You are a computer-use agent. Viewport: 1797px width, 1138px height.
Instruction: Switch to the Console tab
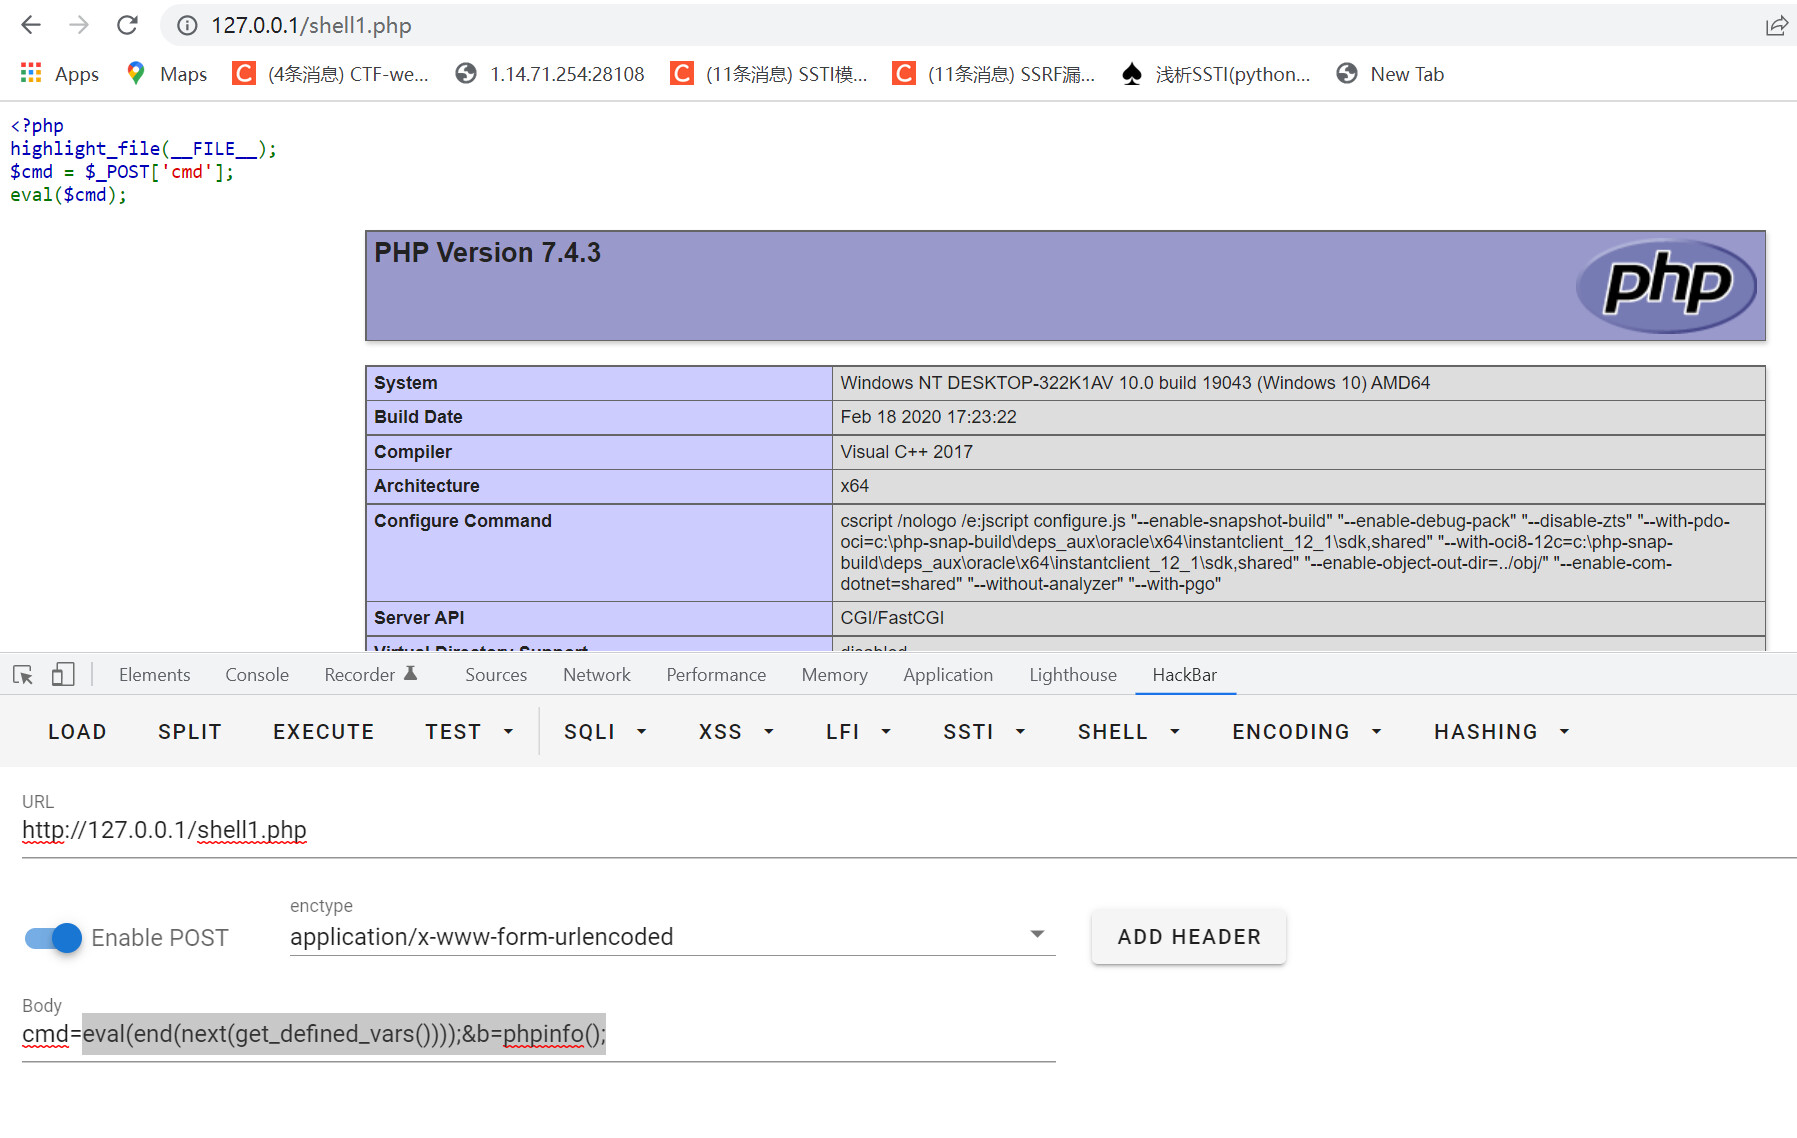[x=257, y=675]
